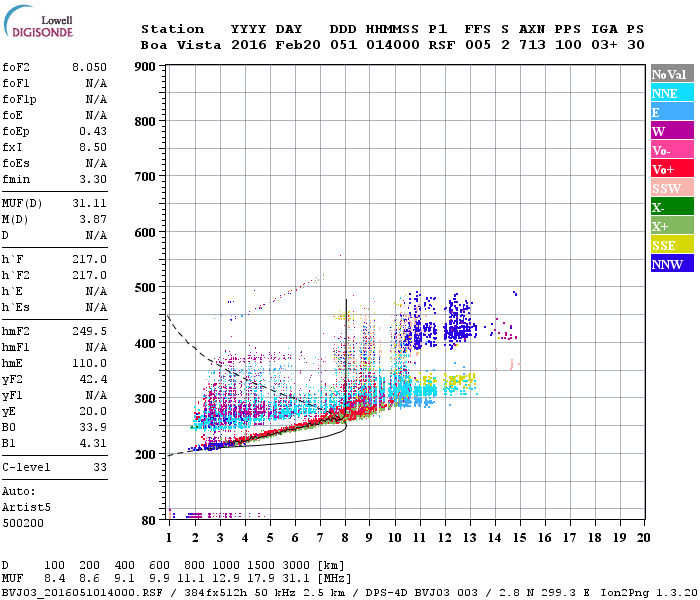Click the D 3000 km table header
This screenshot has width=700, height=600.
coord(296,565)
